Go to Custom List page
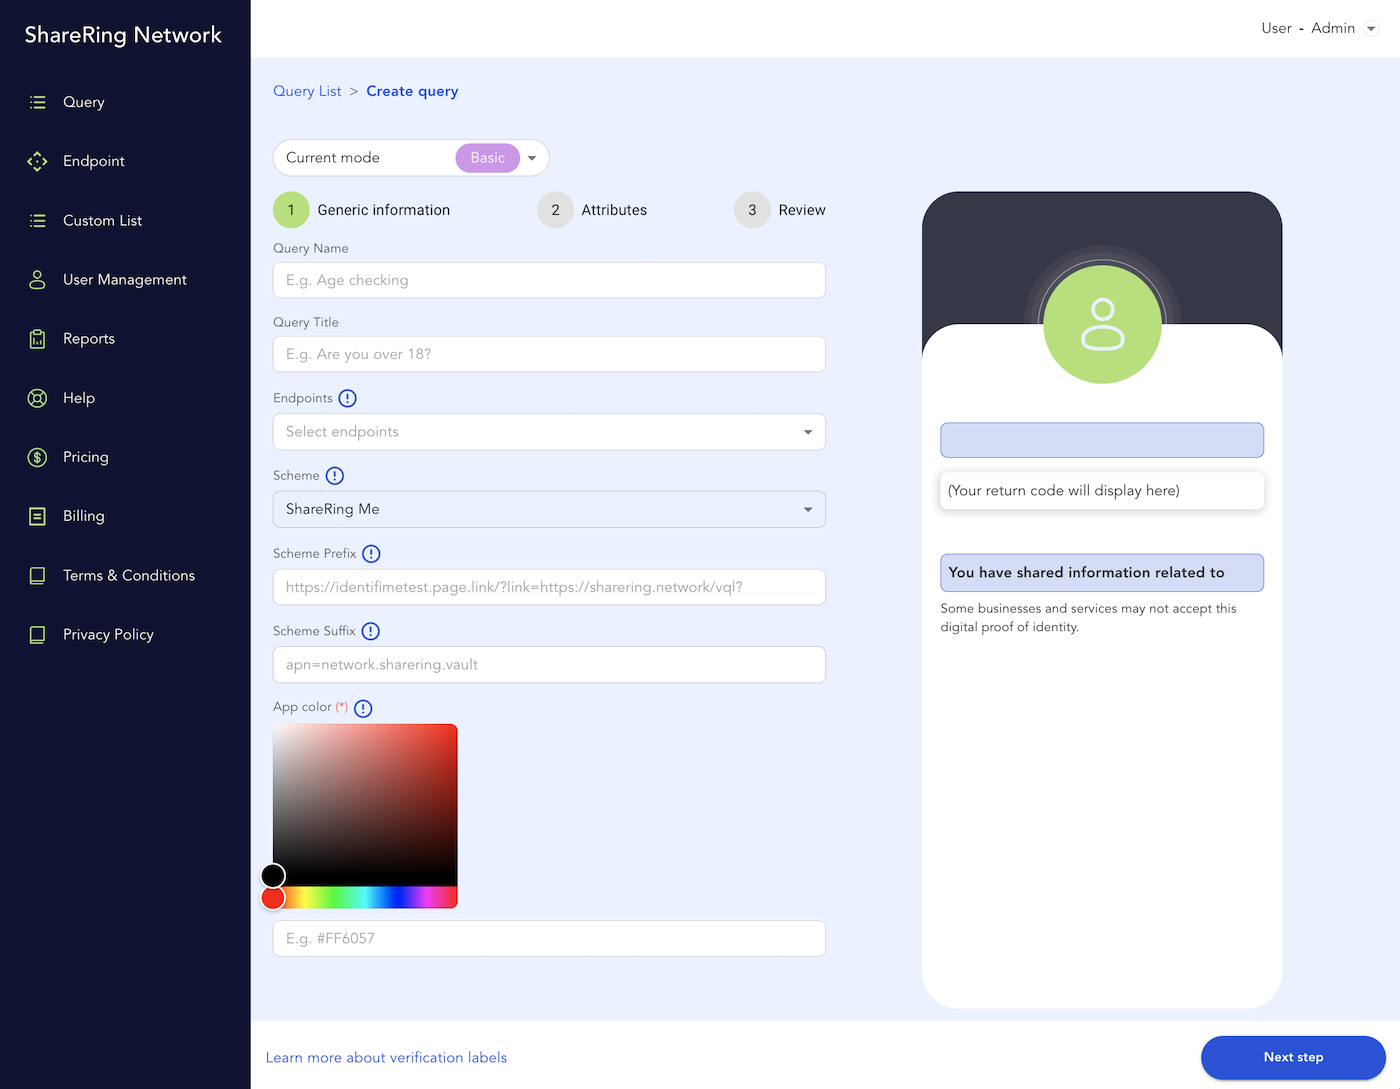1400x1089 pixels. [x=102, y=221]
